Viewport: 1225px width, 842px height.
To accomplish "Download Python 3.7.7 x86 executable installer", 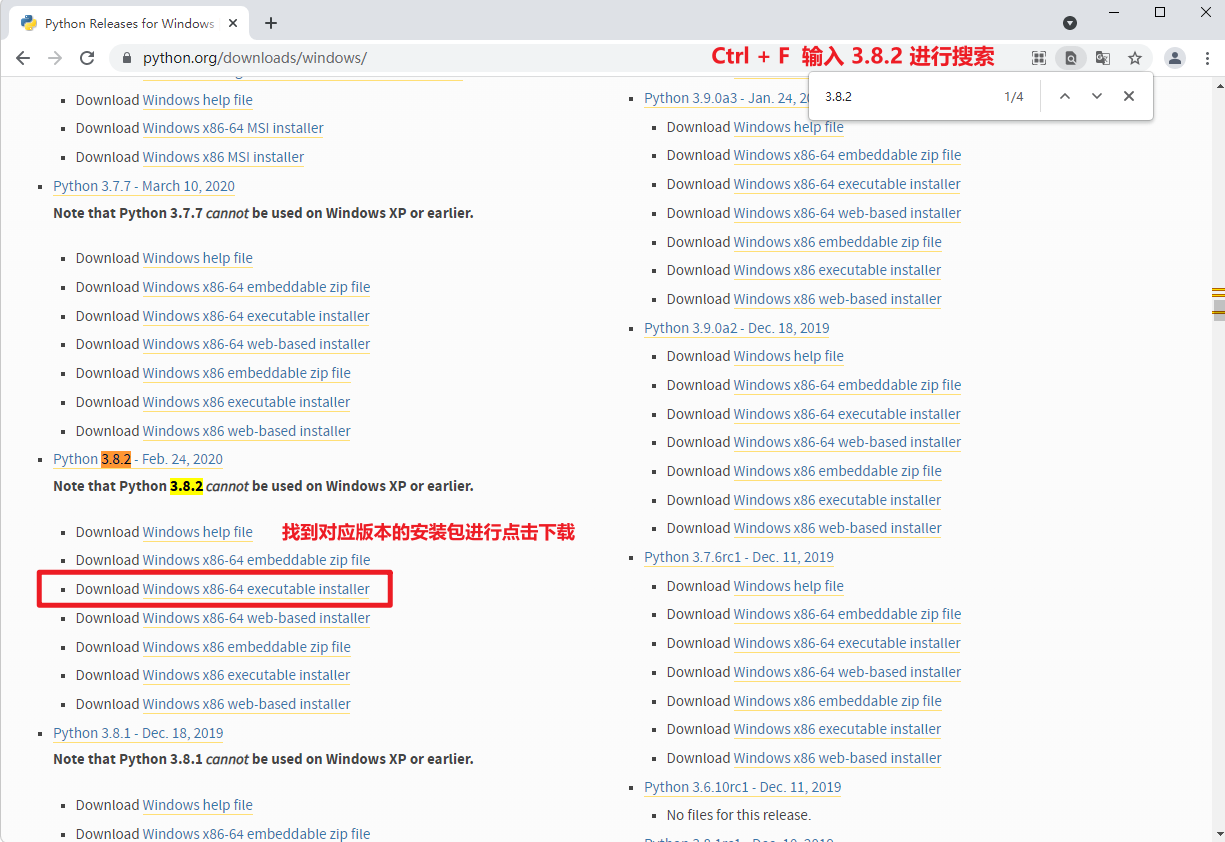I will [x=246, y=402].
